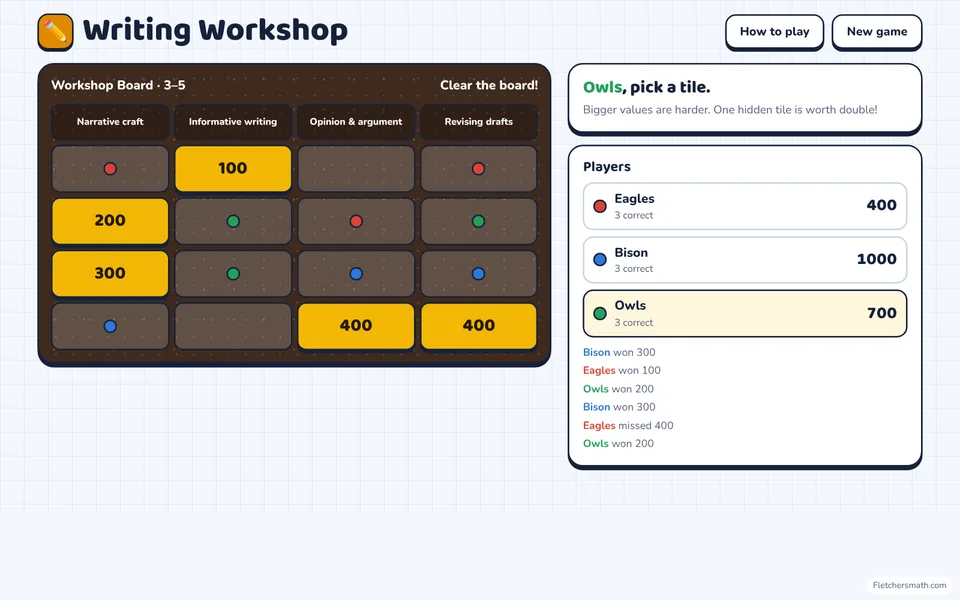The width and height of the screenshot is (960, 600).
Task: Click the empty used tile in Informative writing bottom row
Action: click(x=233, y=326)
